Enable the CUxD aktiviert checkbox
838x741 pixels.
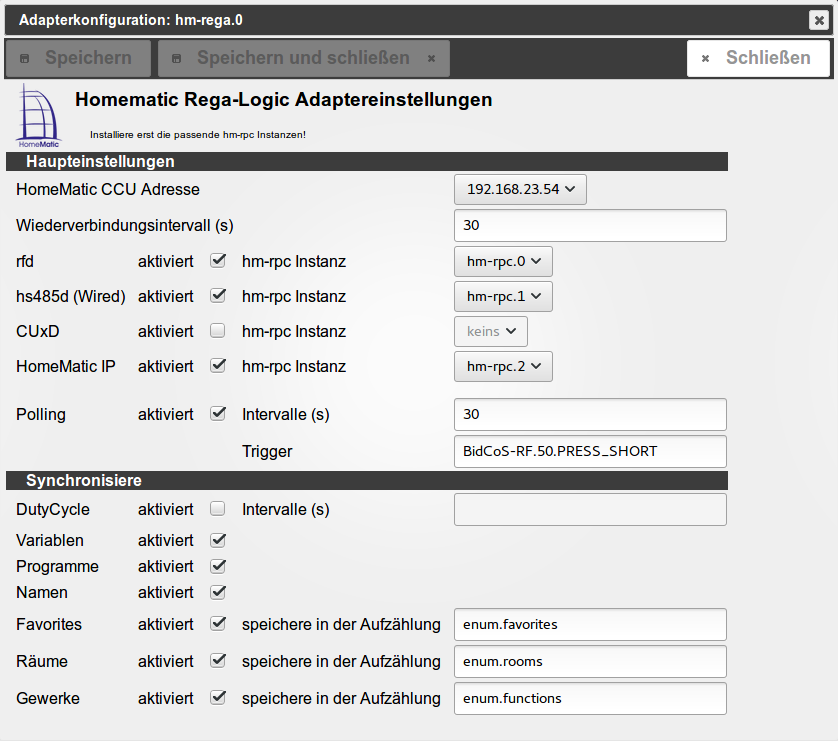[218, 331]
